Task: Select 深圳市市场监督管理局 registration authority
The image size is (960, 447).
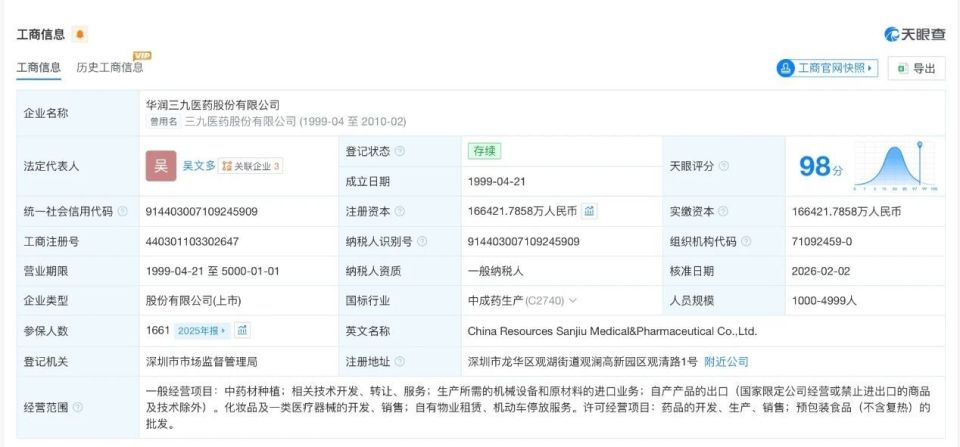Action: (201, 362)
